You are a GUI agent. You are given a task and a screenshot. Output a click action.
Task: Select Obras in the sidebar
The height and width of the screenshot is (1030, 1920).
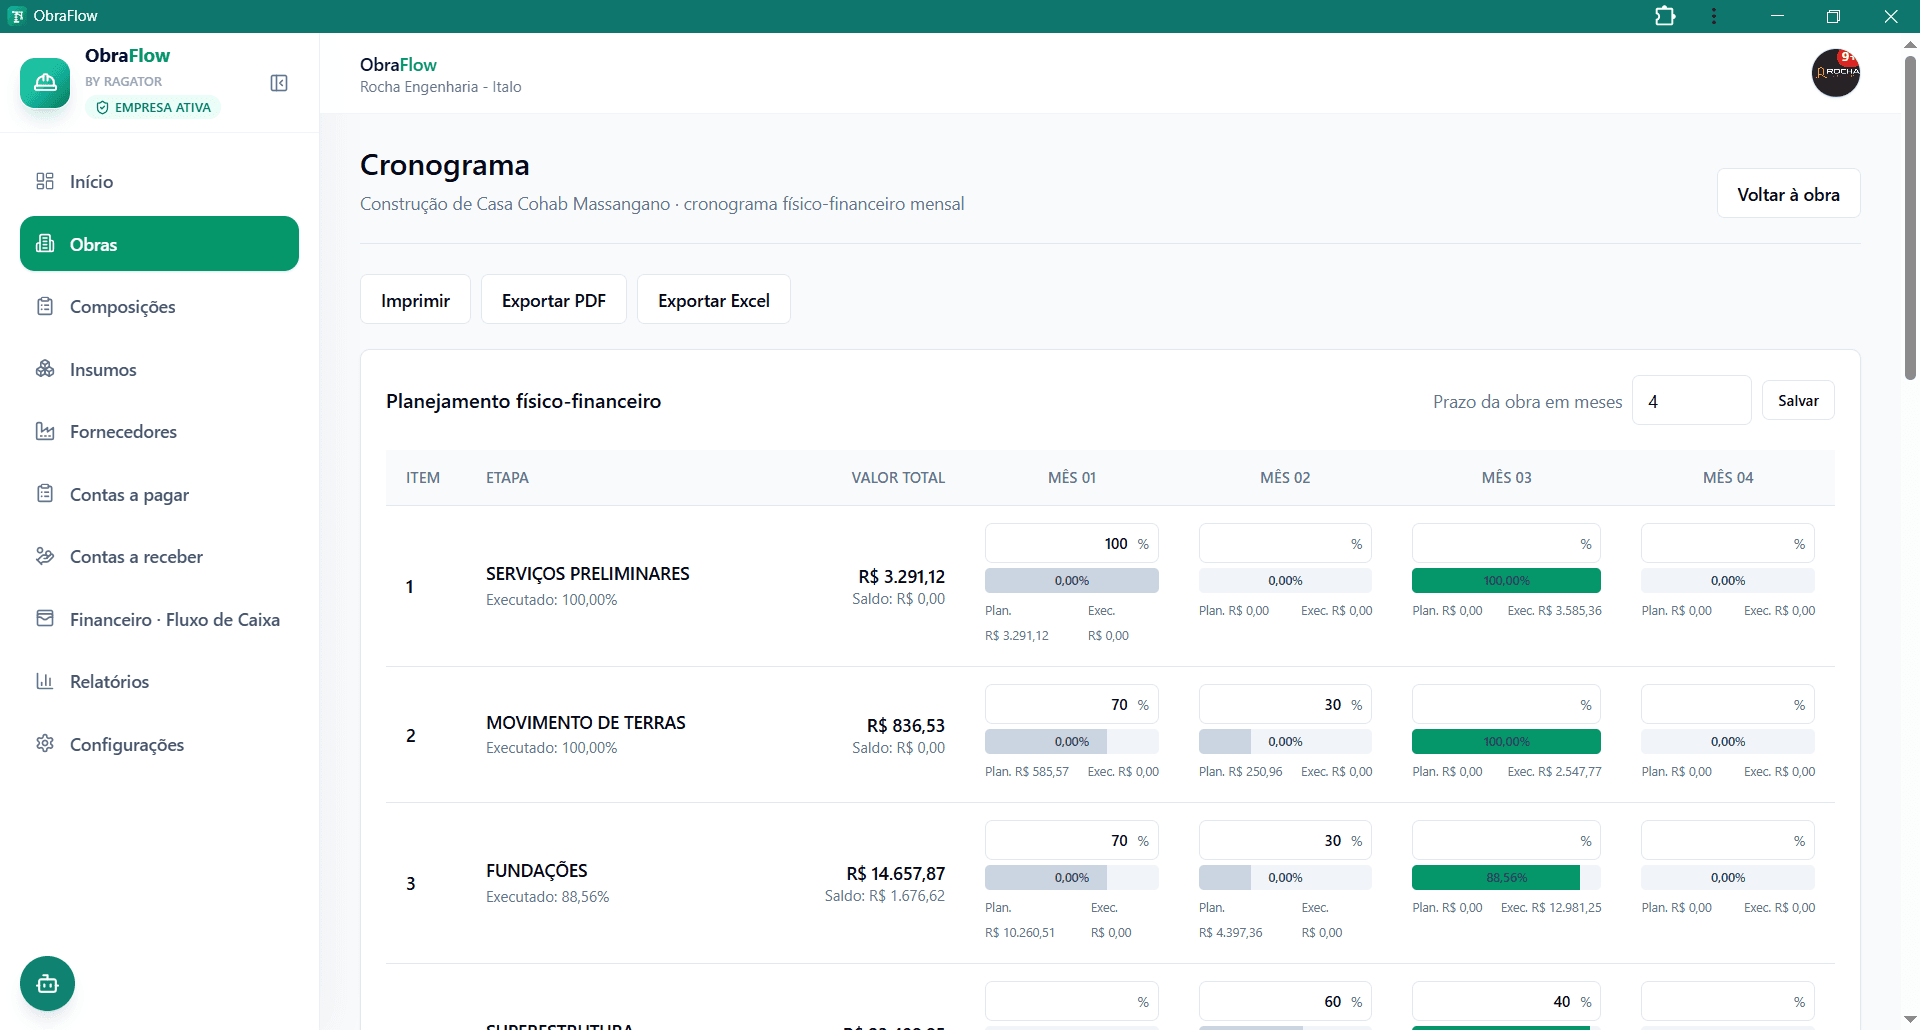[x=159, y=244]
